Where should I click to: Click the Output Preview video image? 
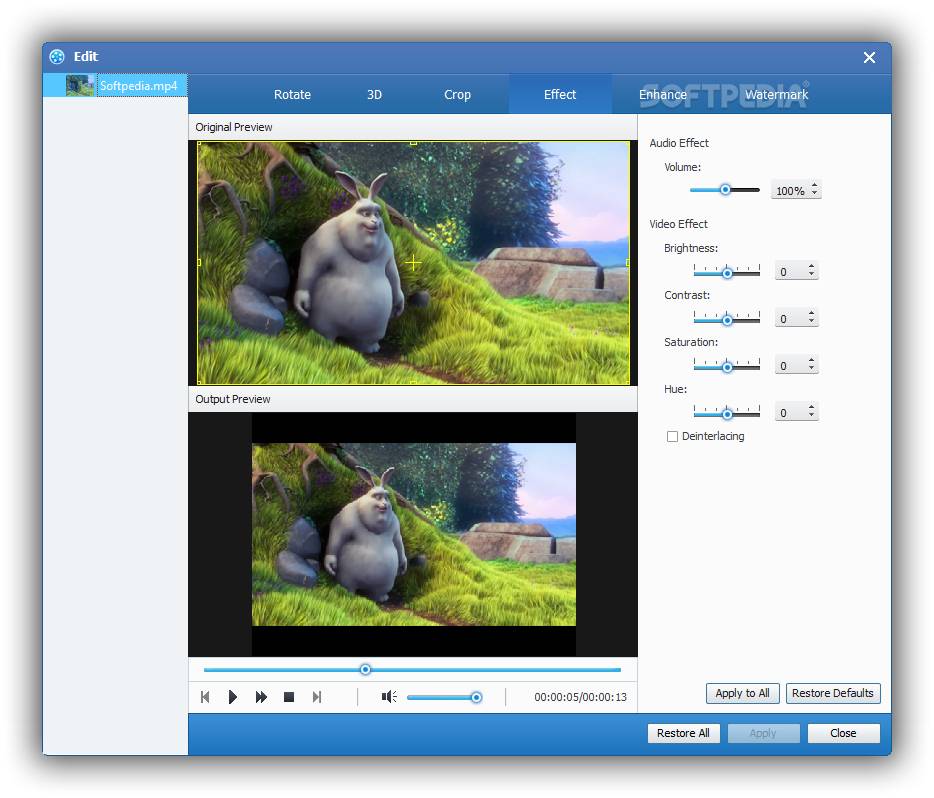(x=414, y=534)
